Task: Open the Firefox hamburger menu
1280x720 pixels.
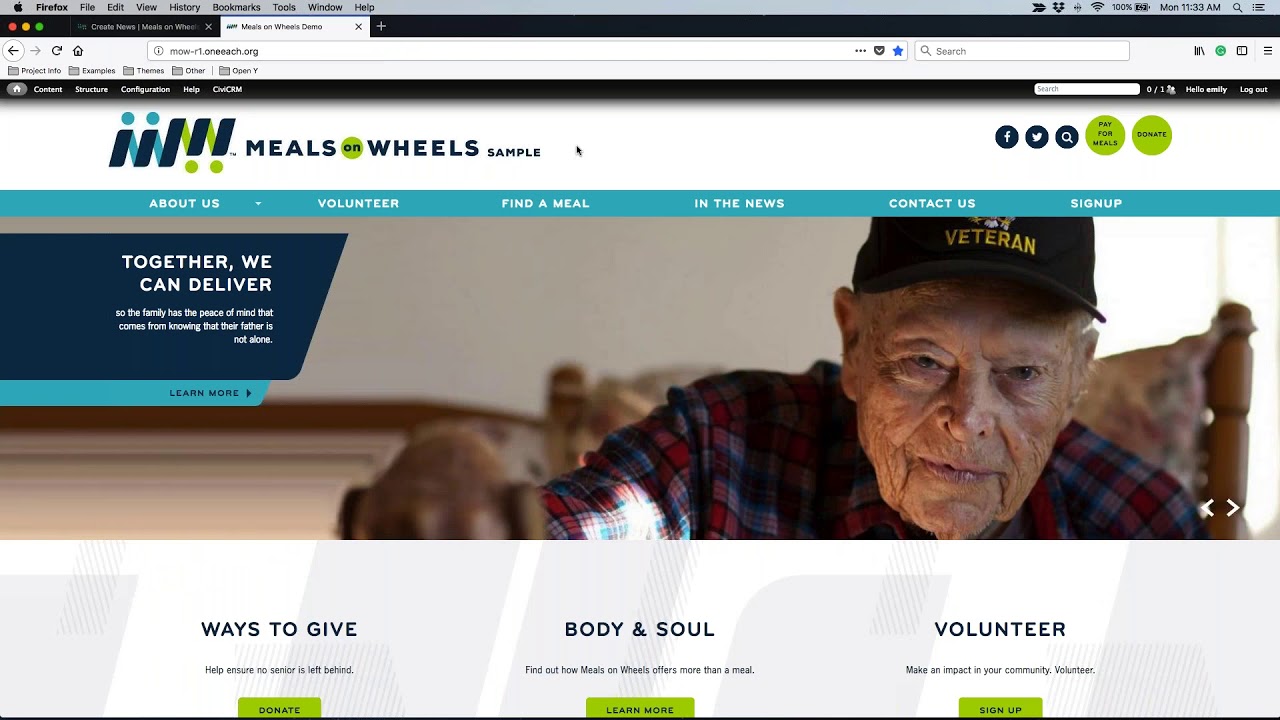Action: tap(1267, 51)
